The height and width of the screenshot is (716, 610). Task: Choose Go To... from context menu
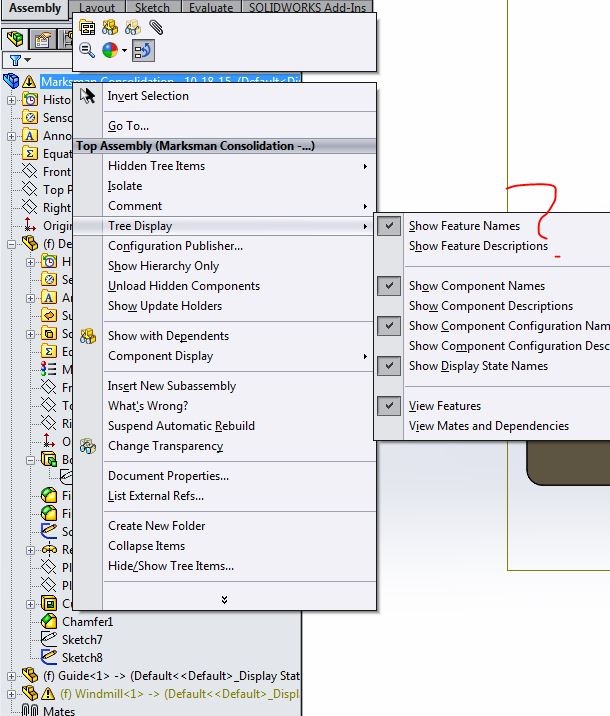[x=128, y=126]
